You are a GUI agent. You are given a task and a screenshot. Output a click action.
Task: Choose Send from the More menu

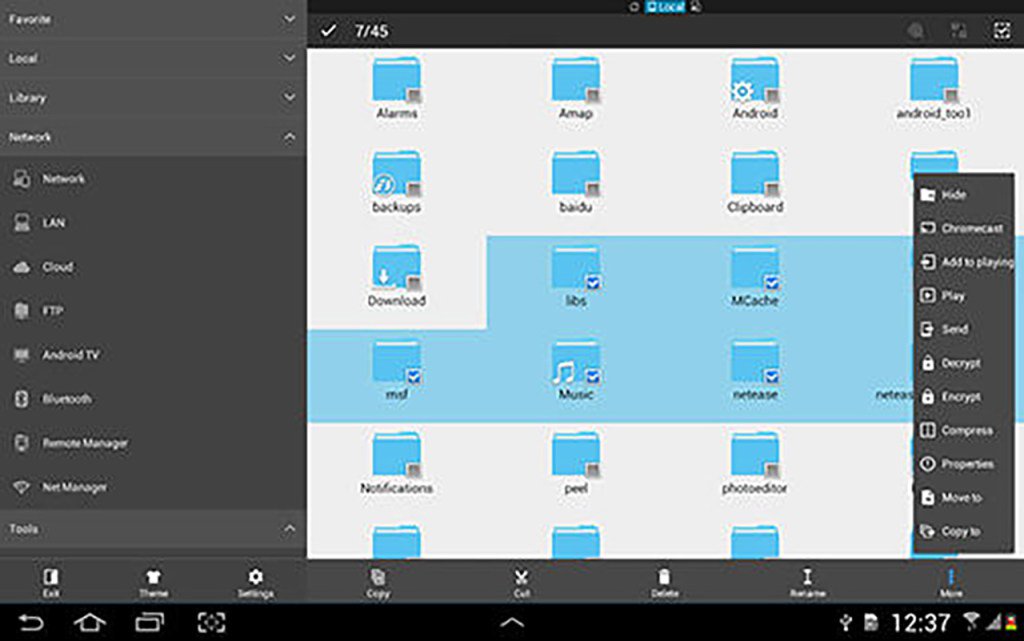[x=964, y=329]
